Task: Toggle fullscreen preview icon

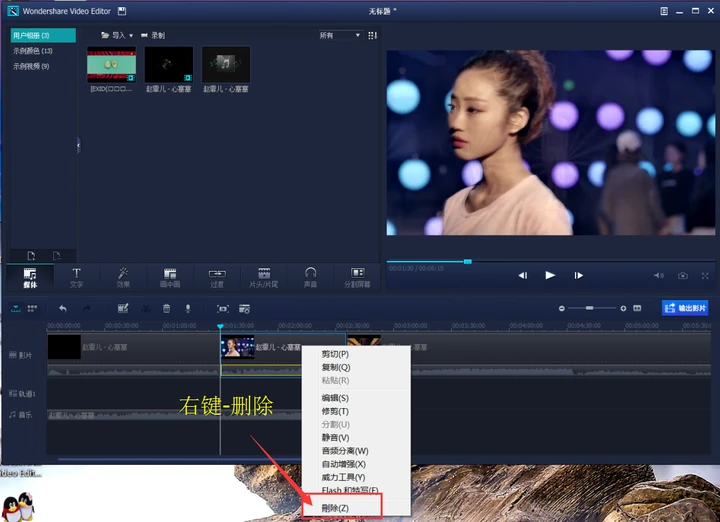Action: pos(707,275)
